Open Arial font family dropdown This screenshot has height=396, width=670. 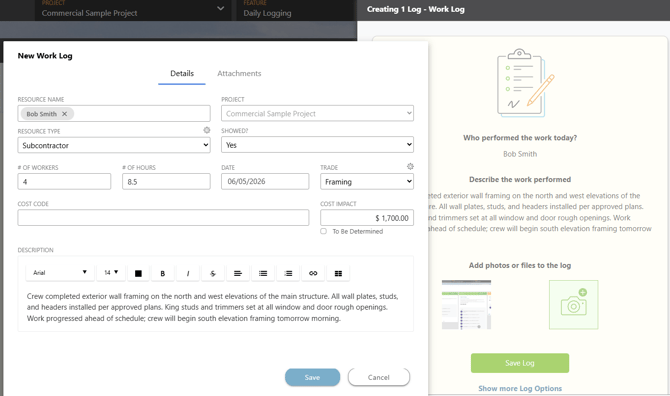[60, 273]
